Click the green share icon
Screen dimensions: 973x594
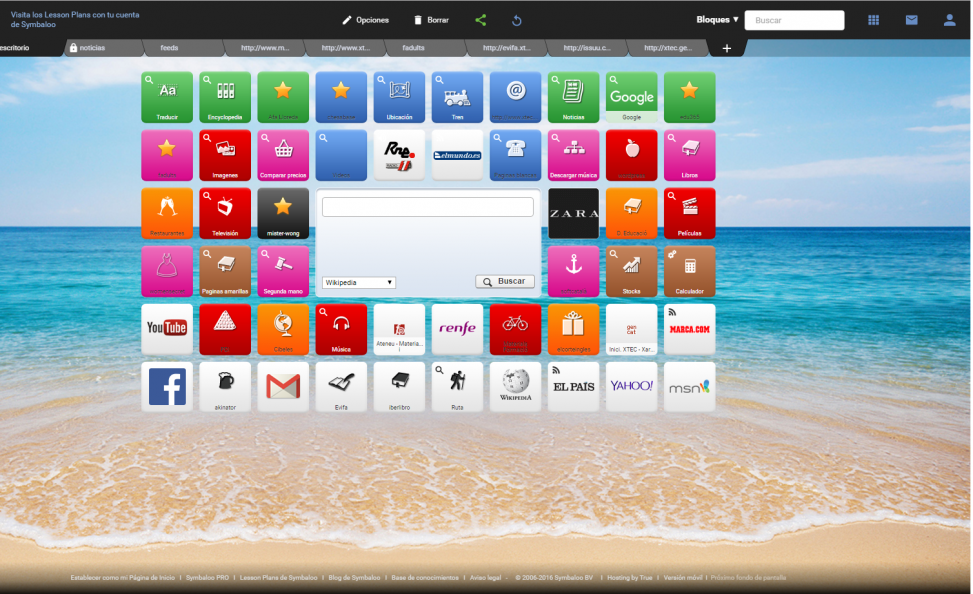(481, 20)
